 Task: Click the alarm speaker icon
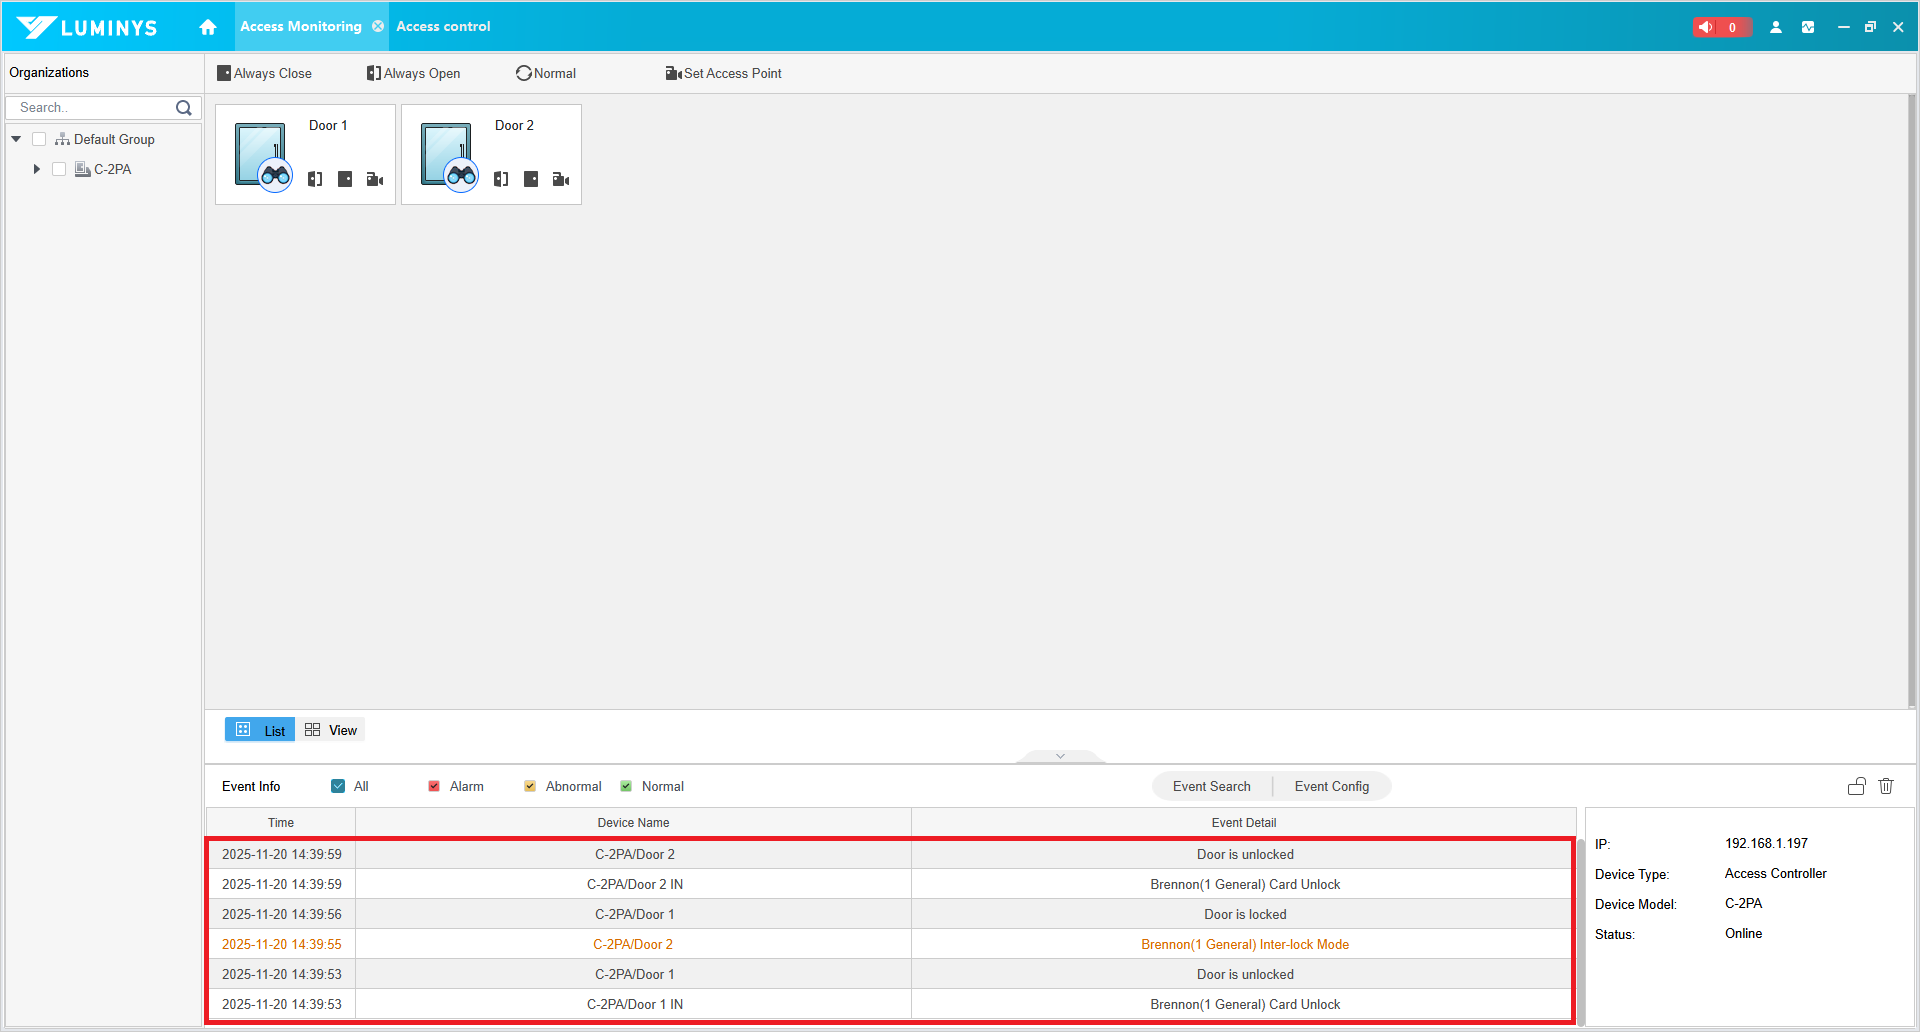click(1706, 27)
